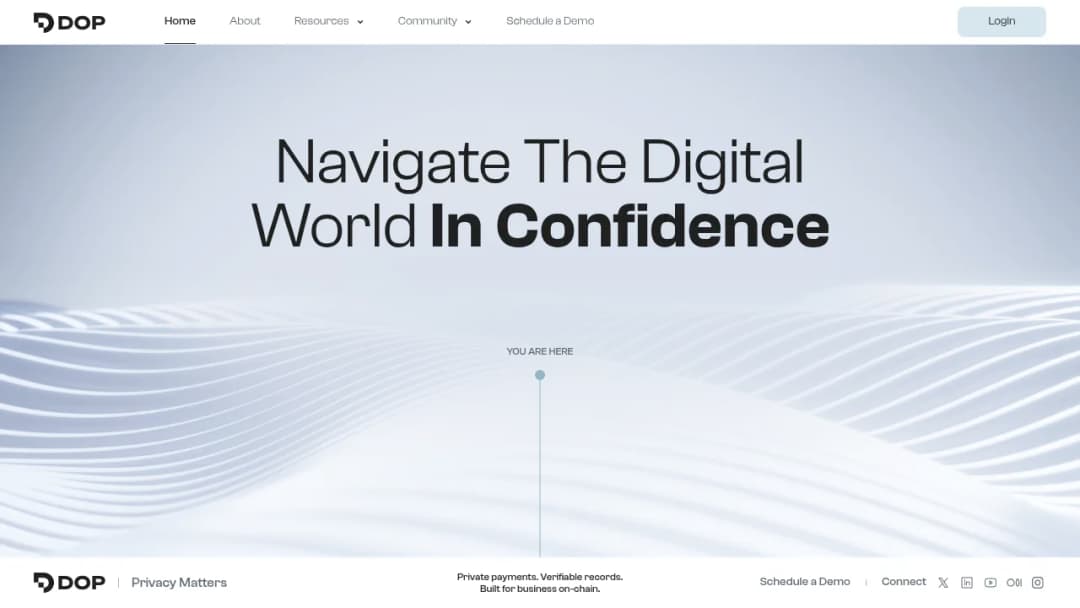Click the "Private payments. Verifiable records." footer tagline
Viewport: 1080px width, 608px height.
point(540,577)
